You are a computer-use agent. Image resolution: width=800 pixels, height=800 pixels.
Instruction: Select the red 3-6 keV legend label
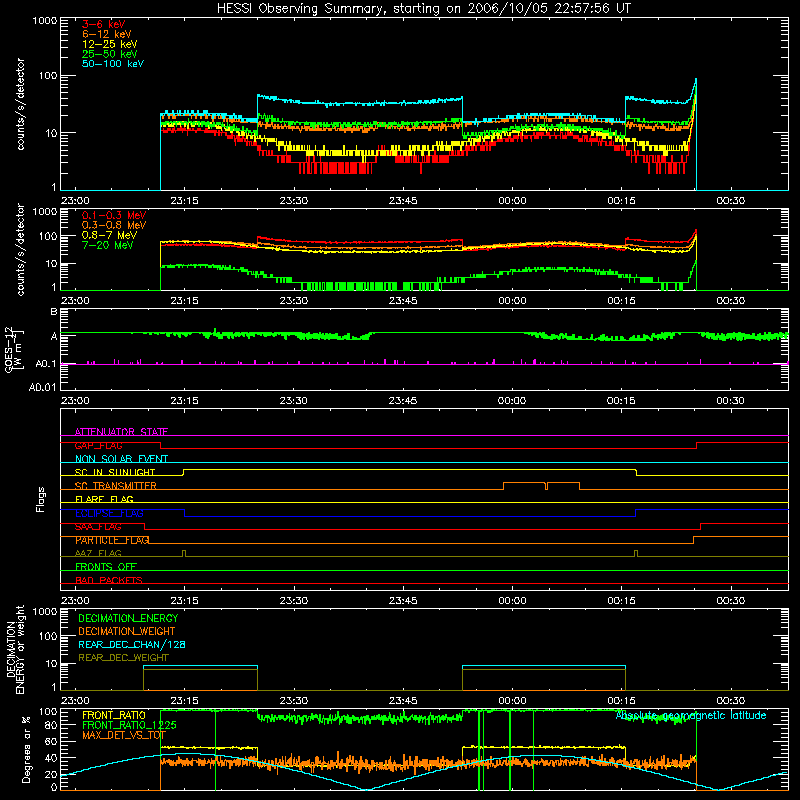pos(104,24)
